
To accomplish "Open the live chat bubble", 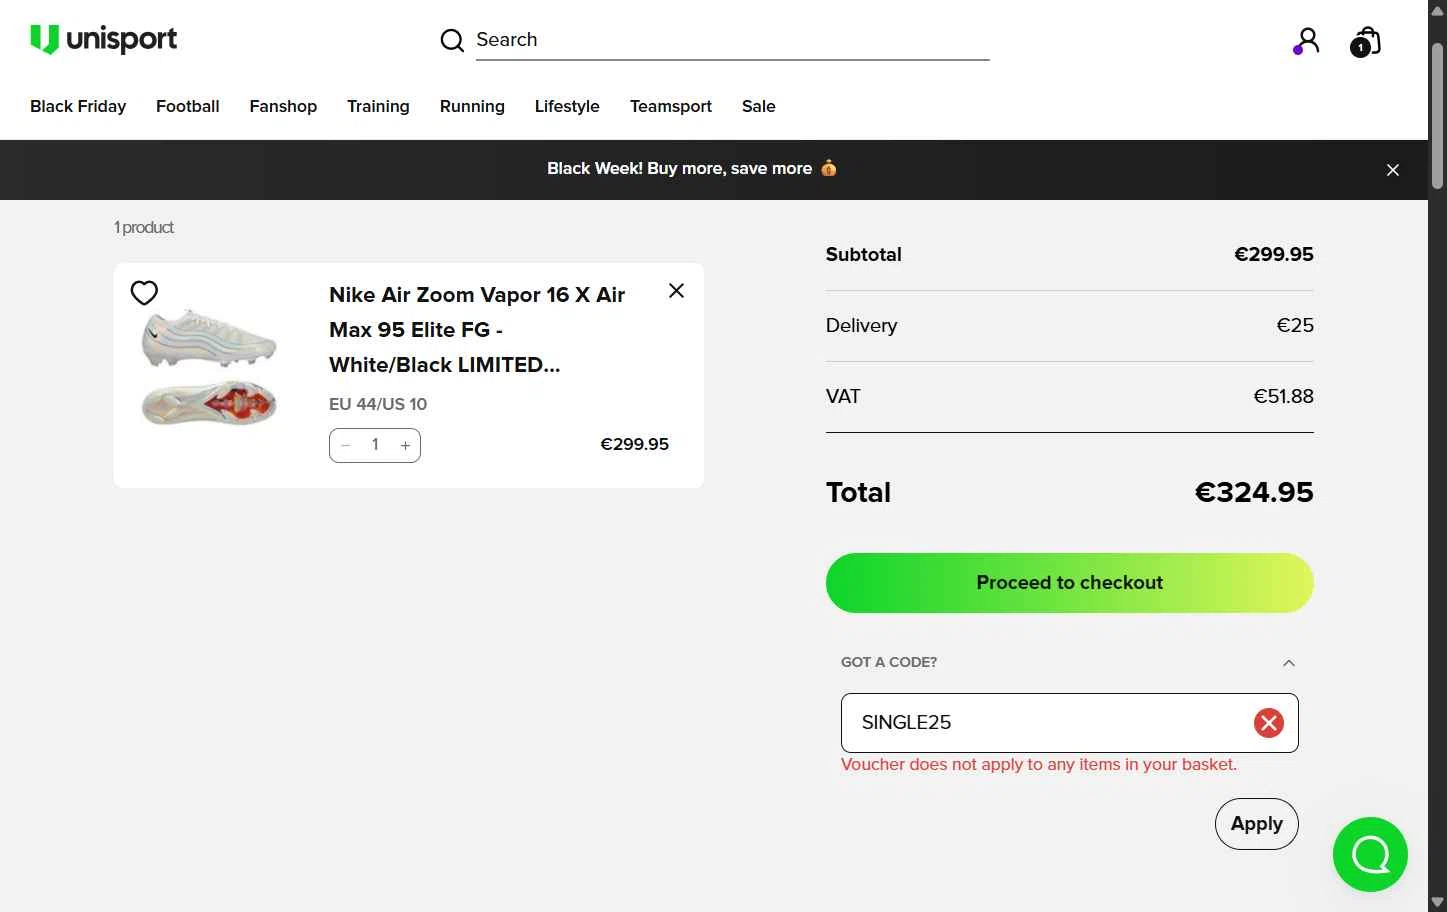I will pos(1370,855).
